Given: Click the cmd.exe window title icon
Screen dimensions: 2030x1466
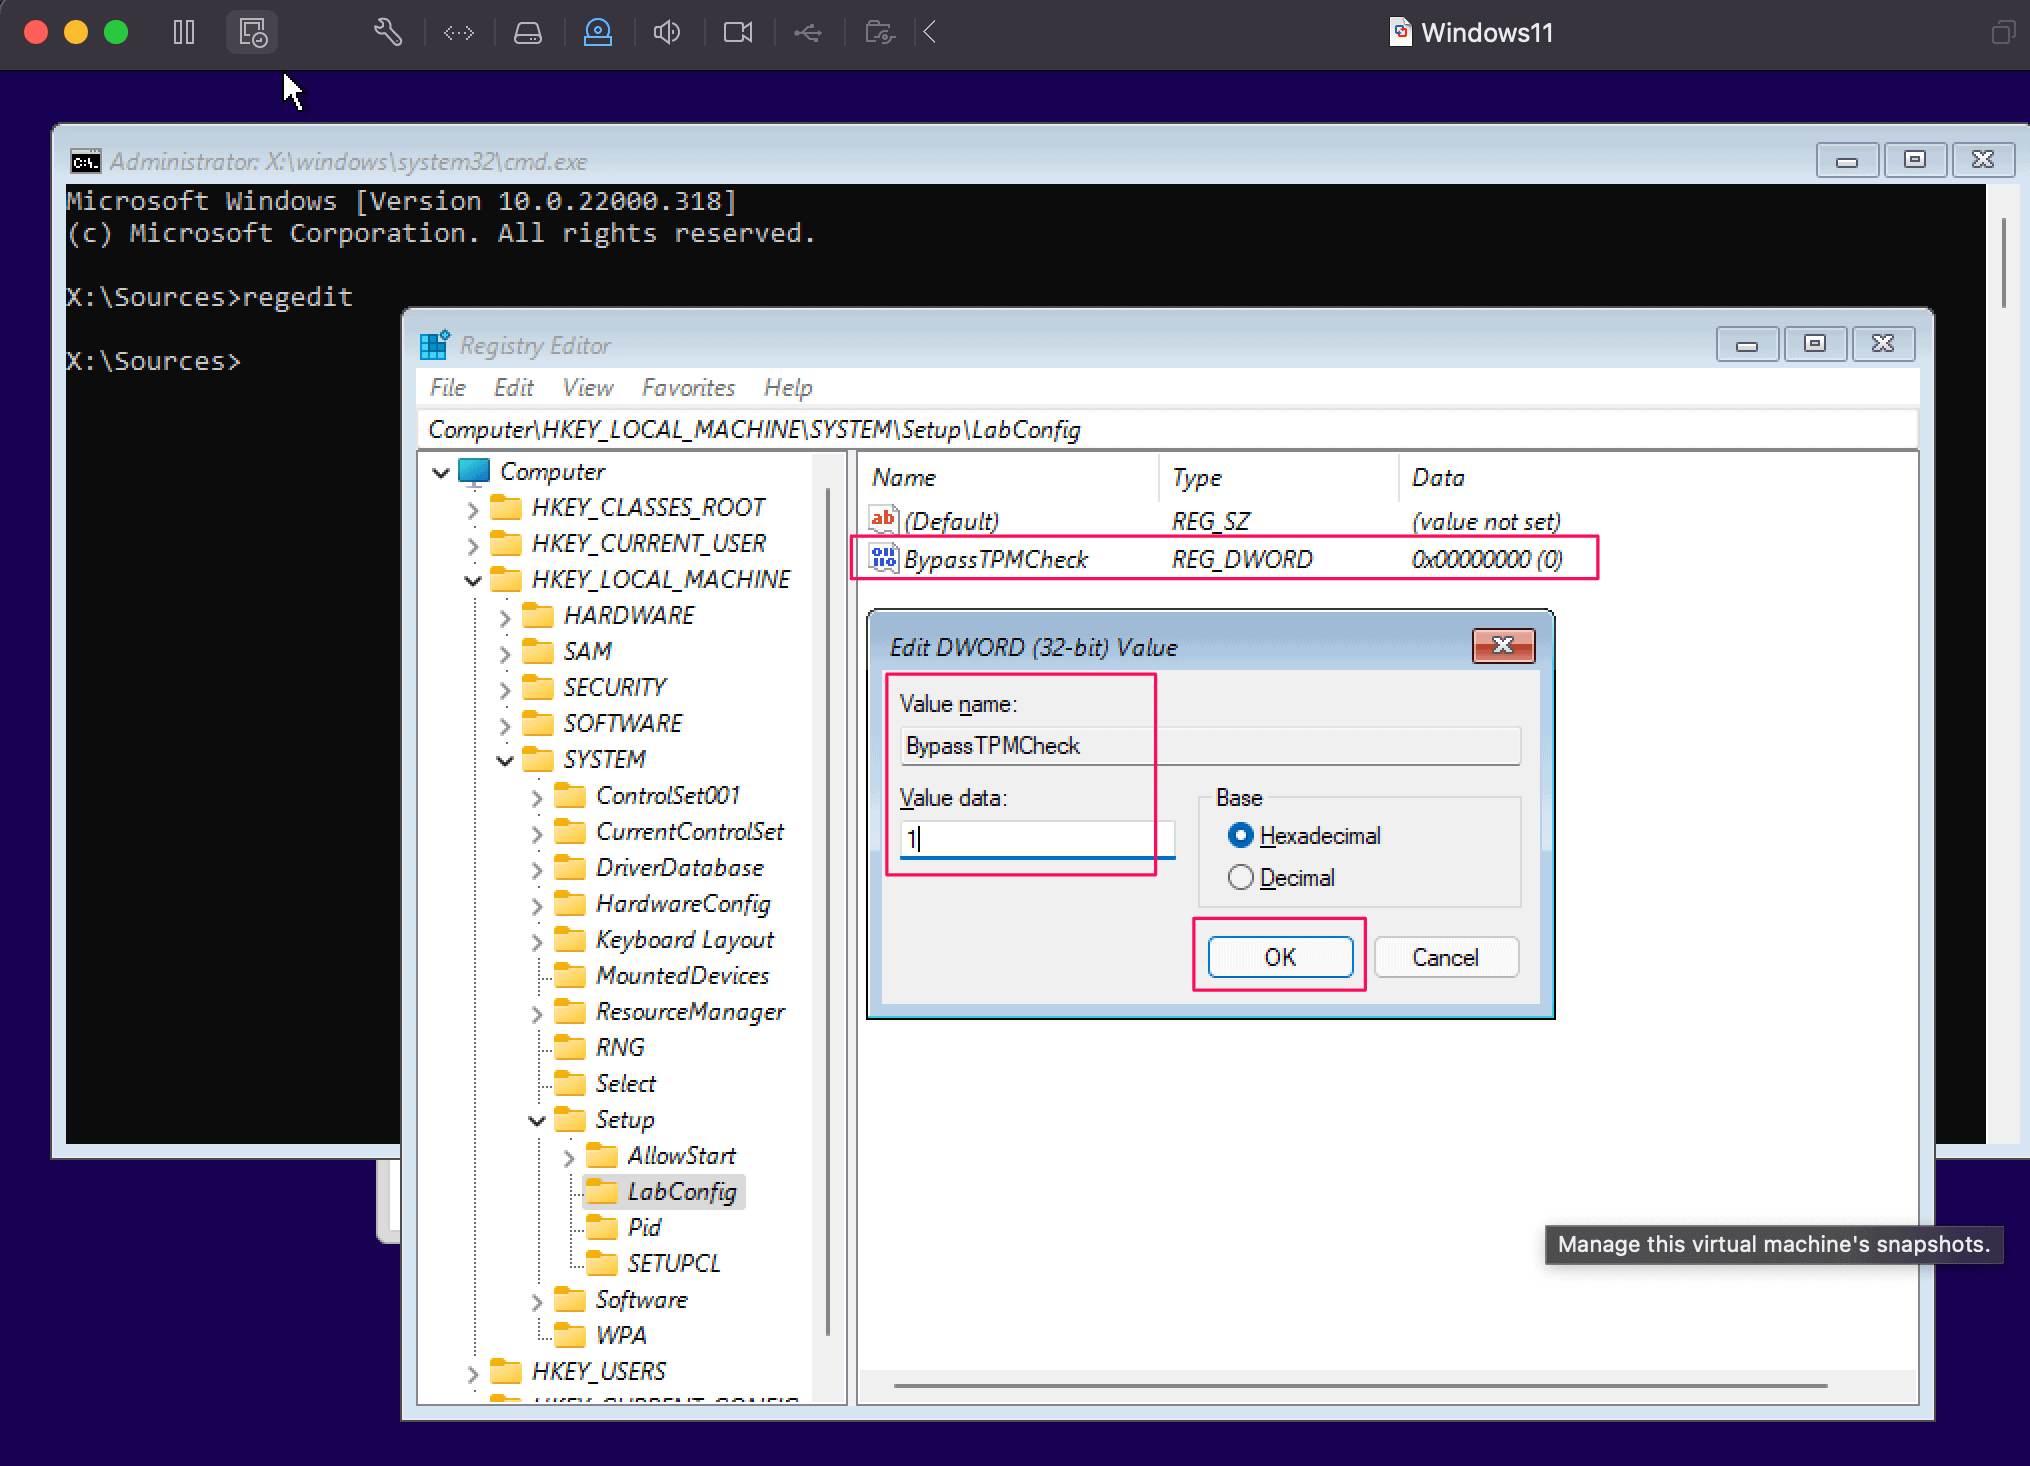Looking at the screenshot, I should point(86,161).
